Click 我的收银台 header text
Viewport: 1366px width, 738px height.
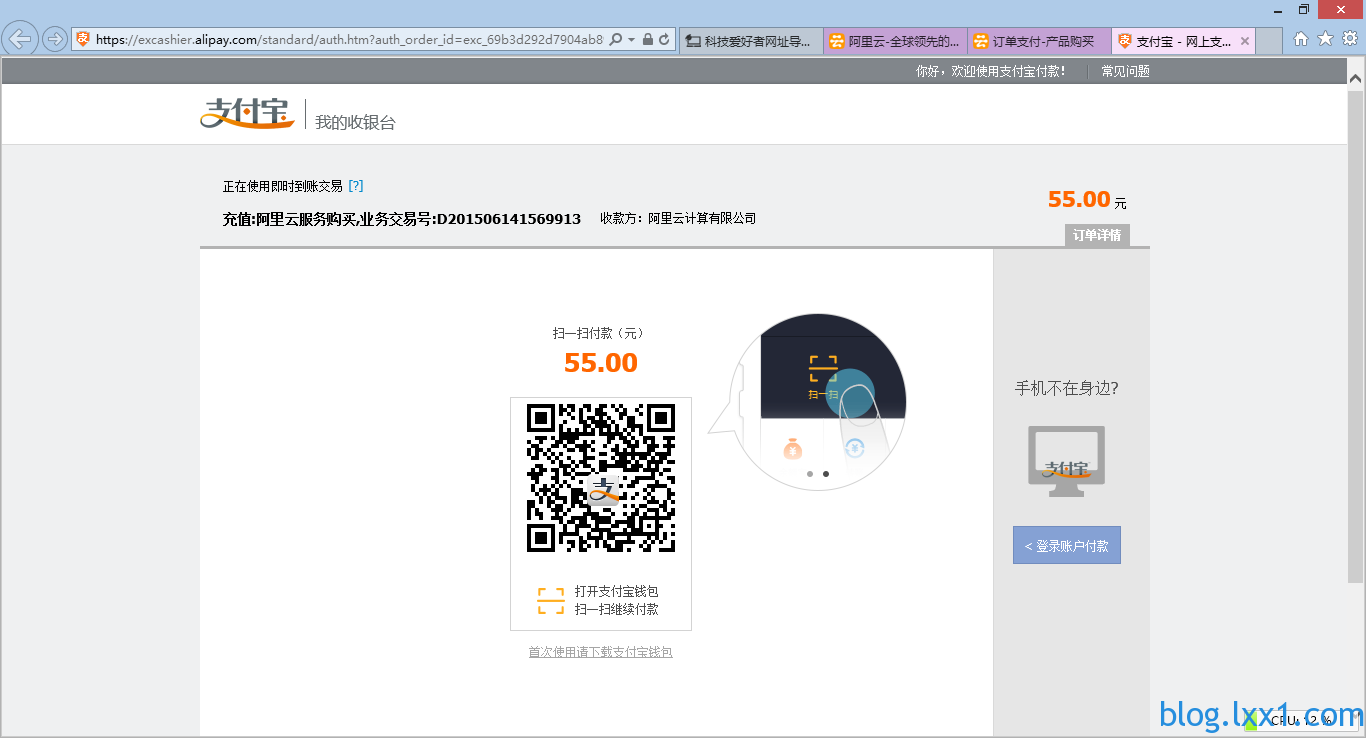[355, 122]
